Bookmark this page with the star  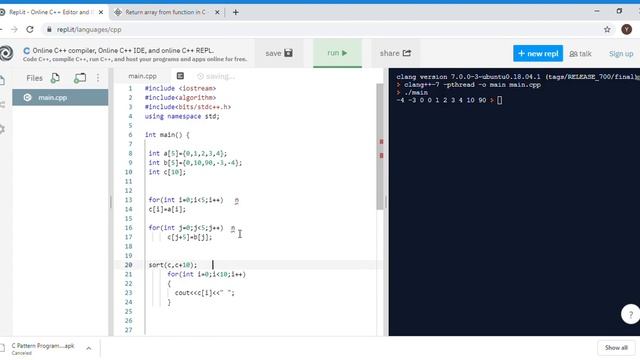[607, 29]
